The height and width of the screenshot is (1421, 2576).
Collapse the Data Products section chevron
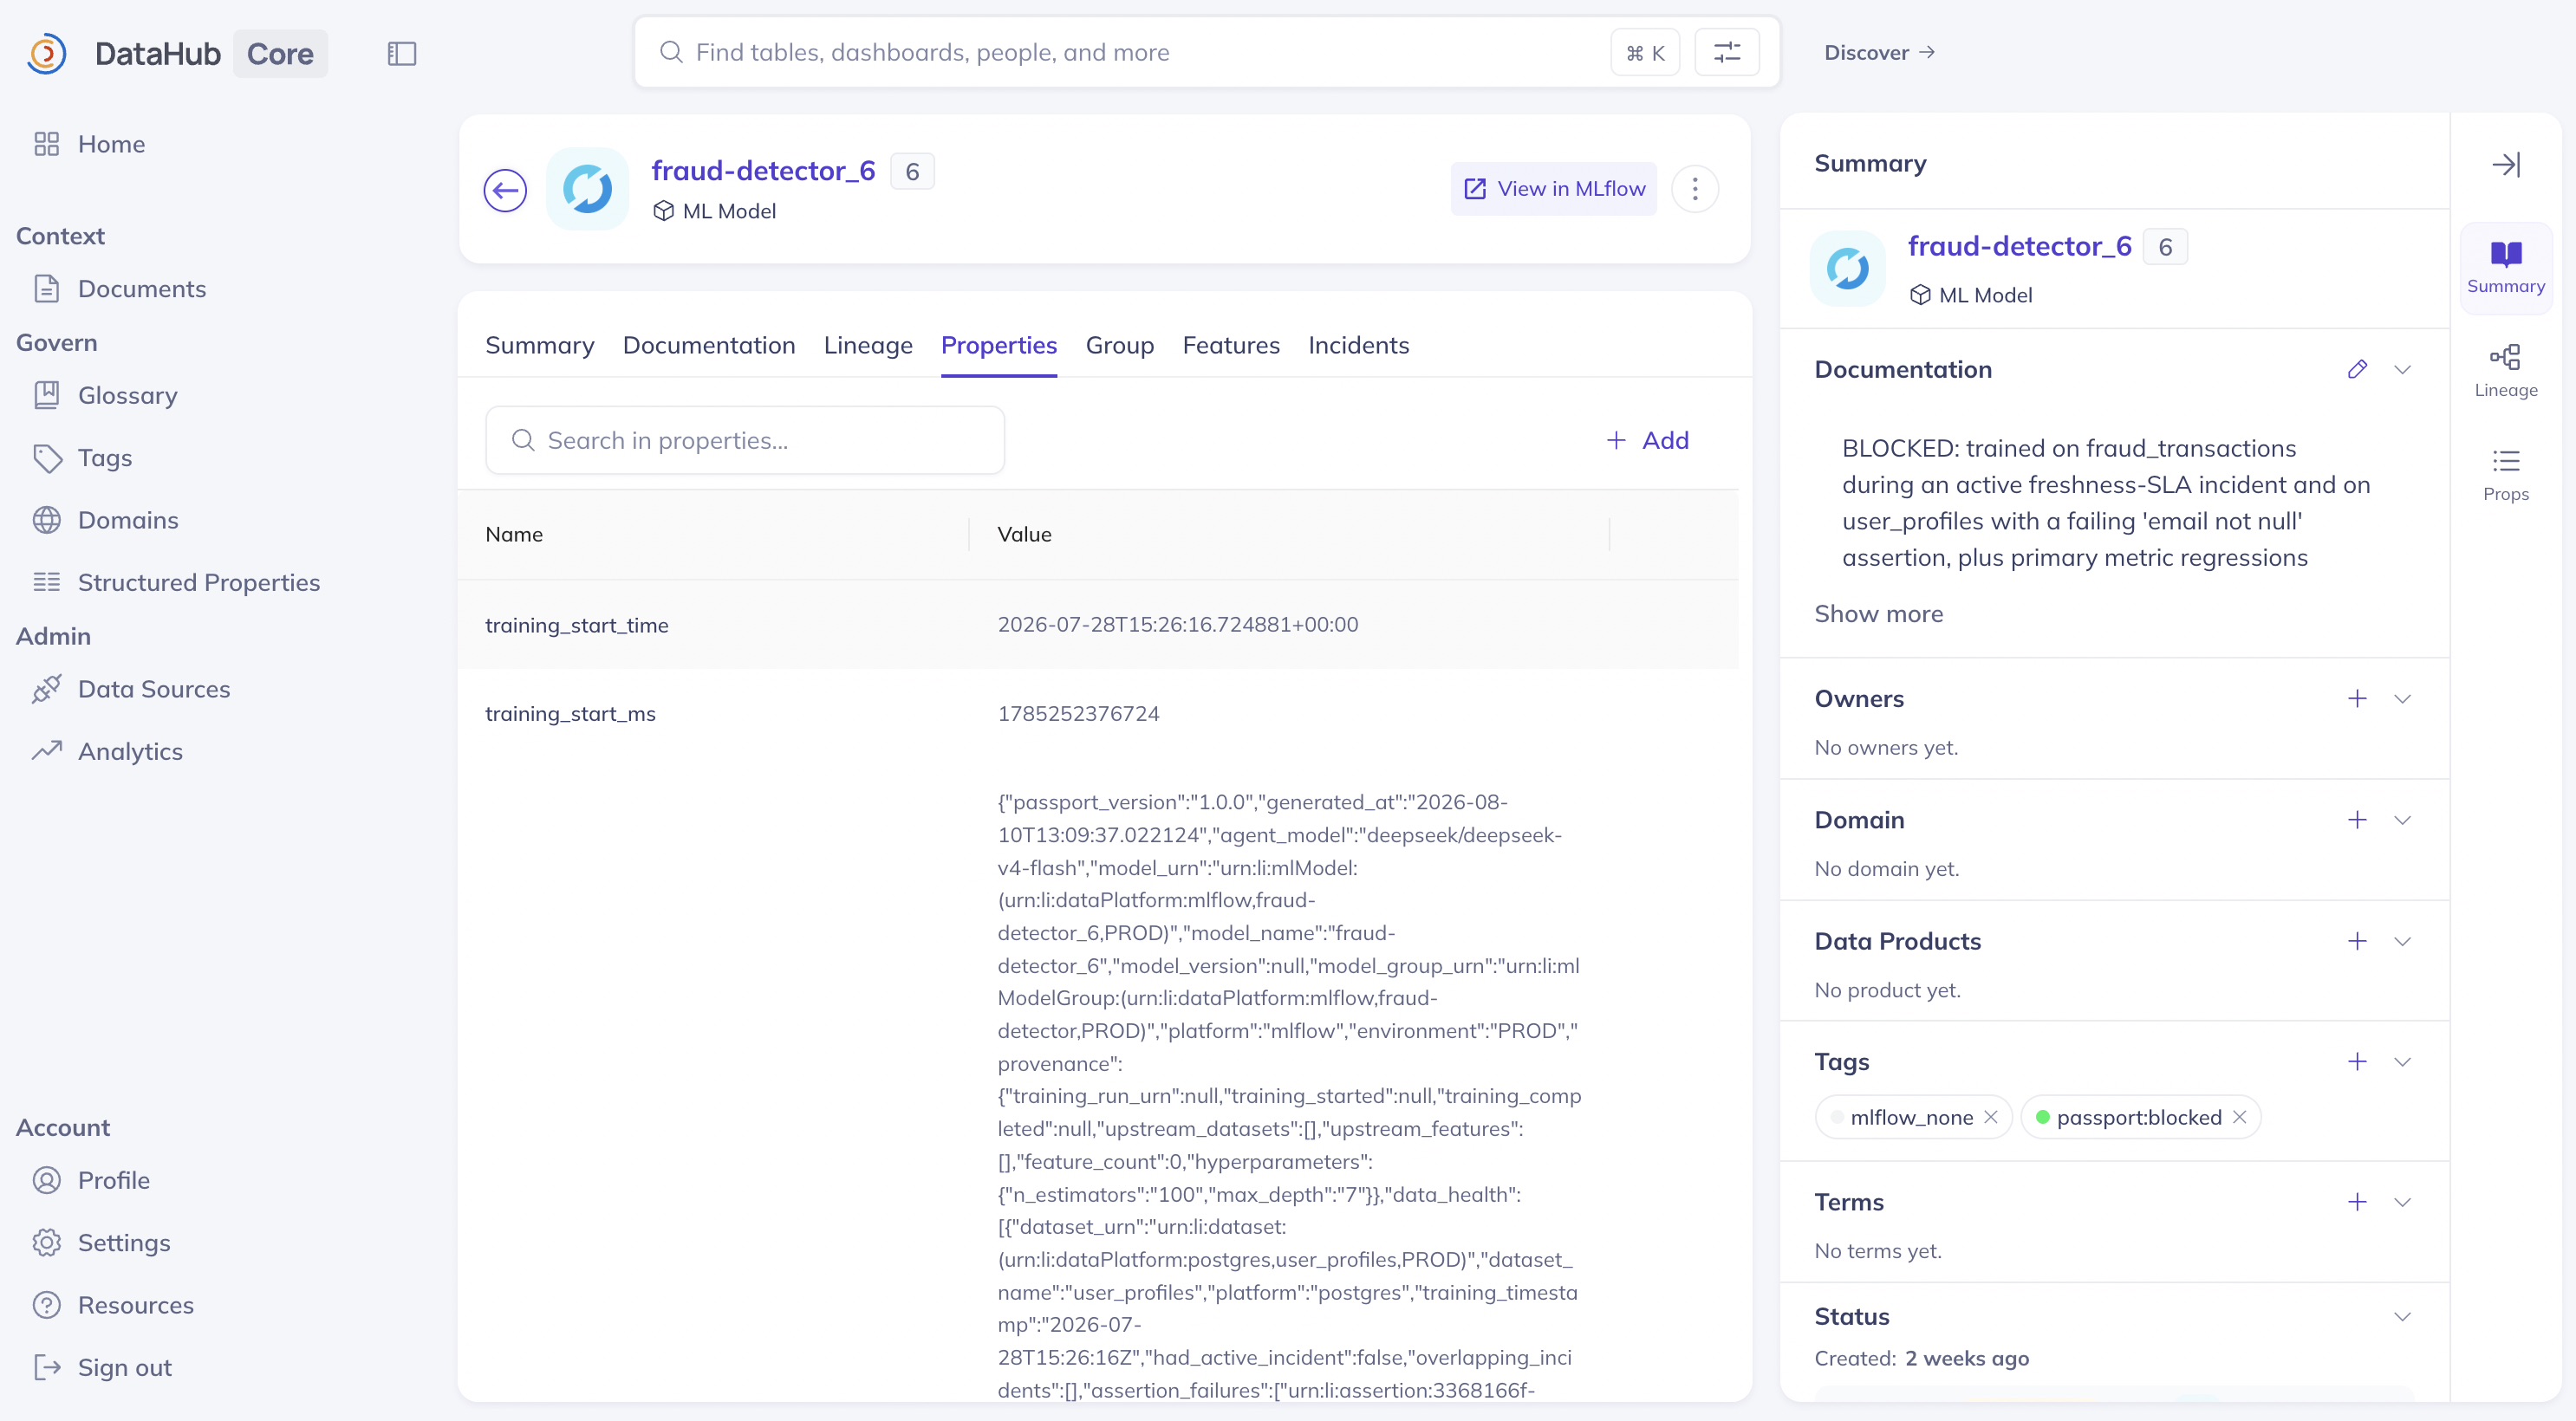coord(2402,941)
